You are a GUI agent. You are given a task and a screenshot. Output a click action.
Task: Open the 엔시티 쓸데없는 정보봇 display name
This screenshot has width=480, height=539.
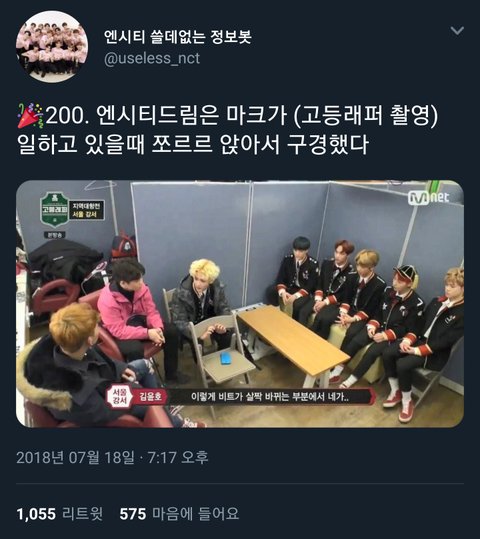coord(178,37)
